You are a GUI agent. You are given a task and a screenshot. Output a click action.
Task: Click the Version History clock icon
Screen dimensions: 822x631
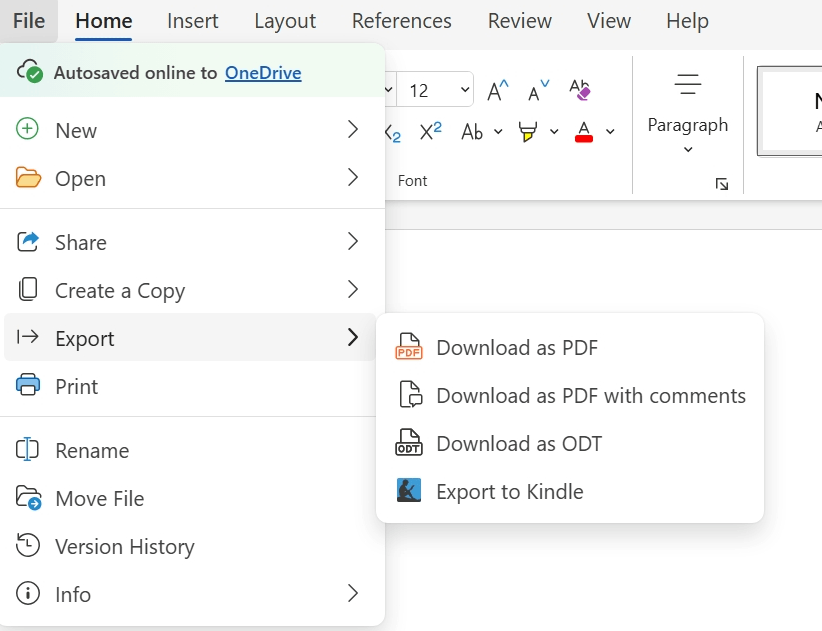click(28, 546)
